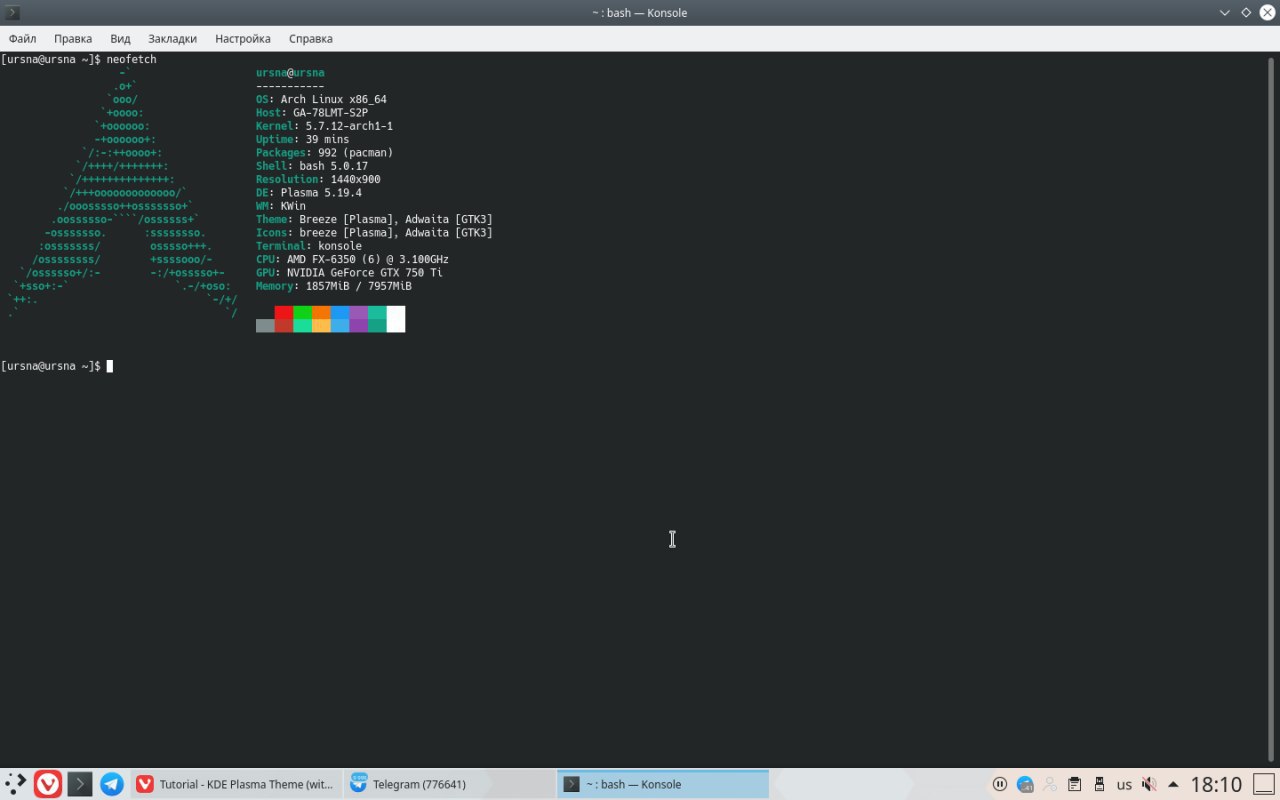
Task: Click the Shell: bash 5.0.17 line
Action: 312,166
